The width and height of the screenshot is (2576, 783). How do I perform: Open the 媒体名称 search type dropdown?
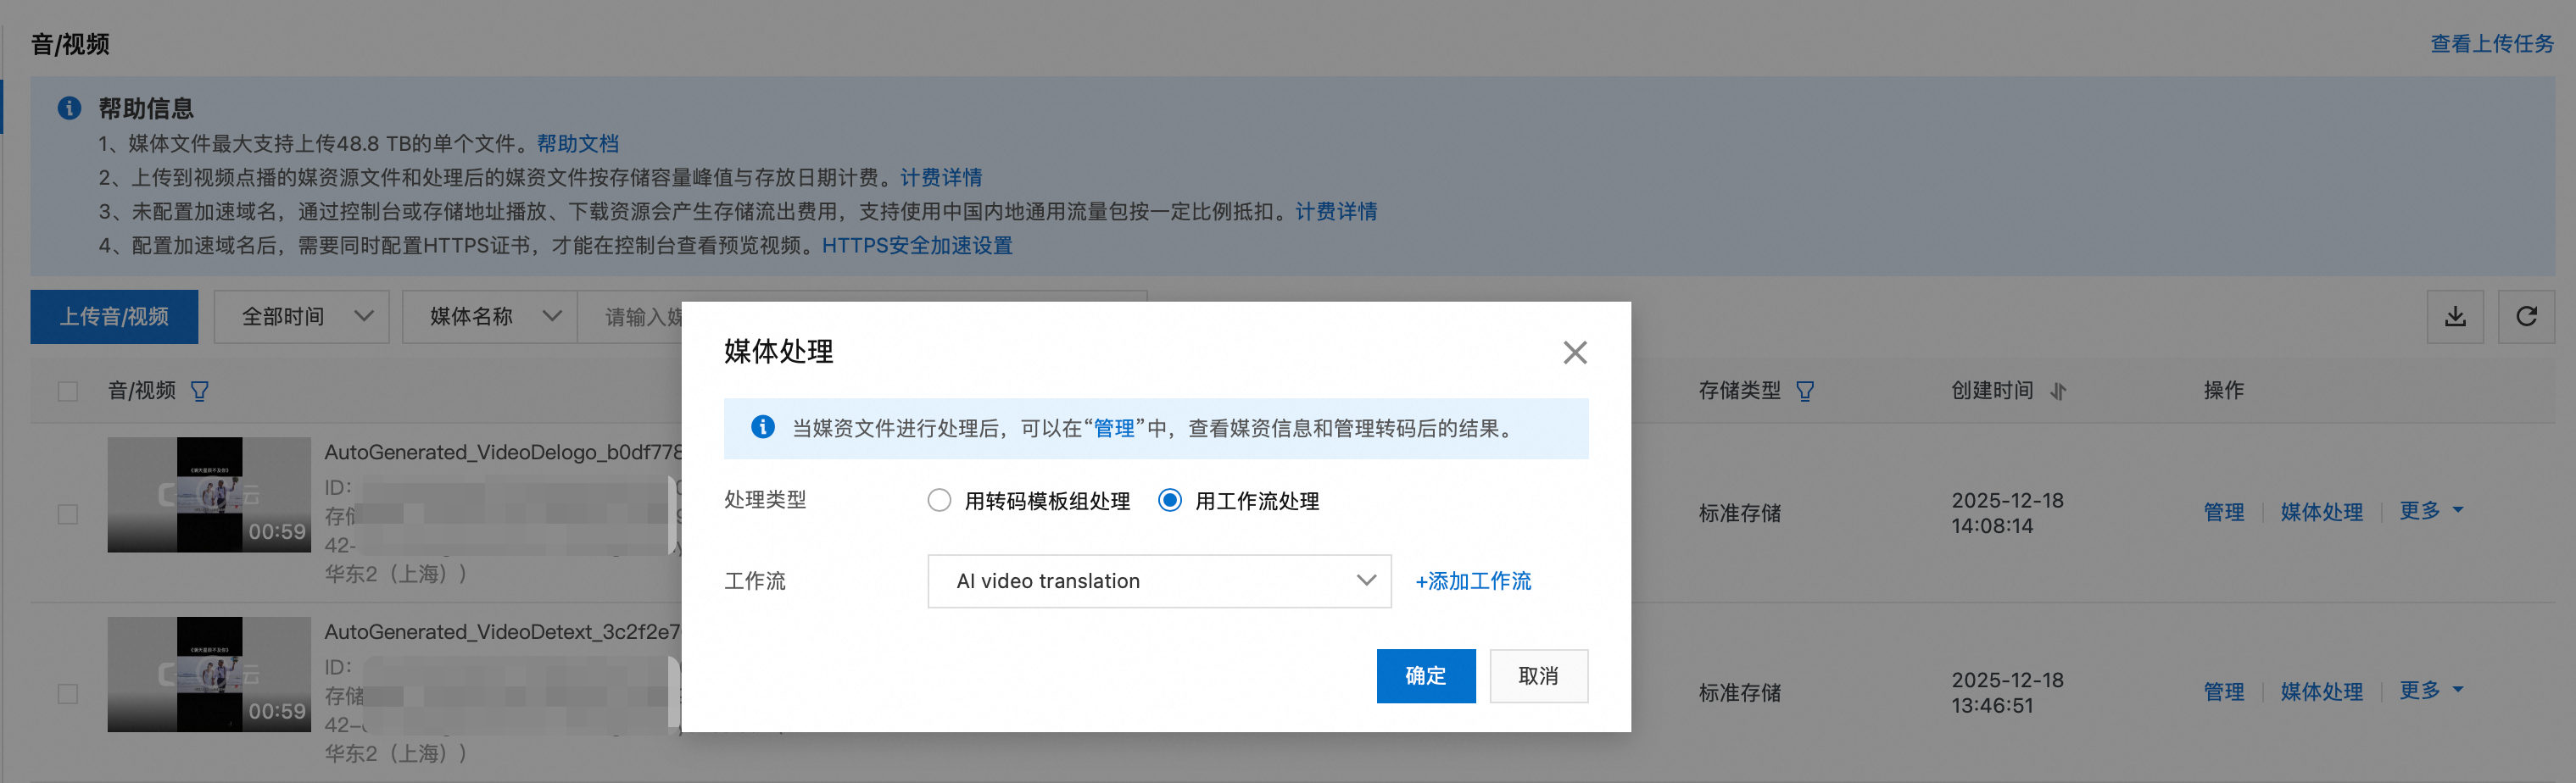tap(490, 317)
